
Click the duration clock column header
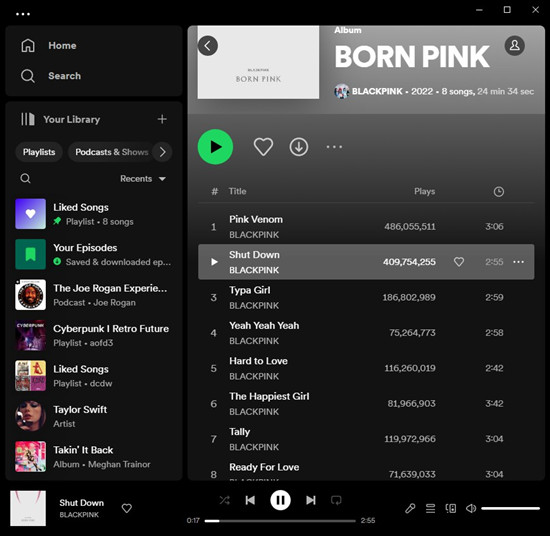(498, 192)
